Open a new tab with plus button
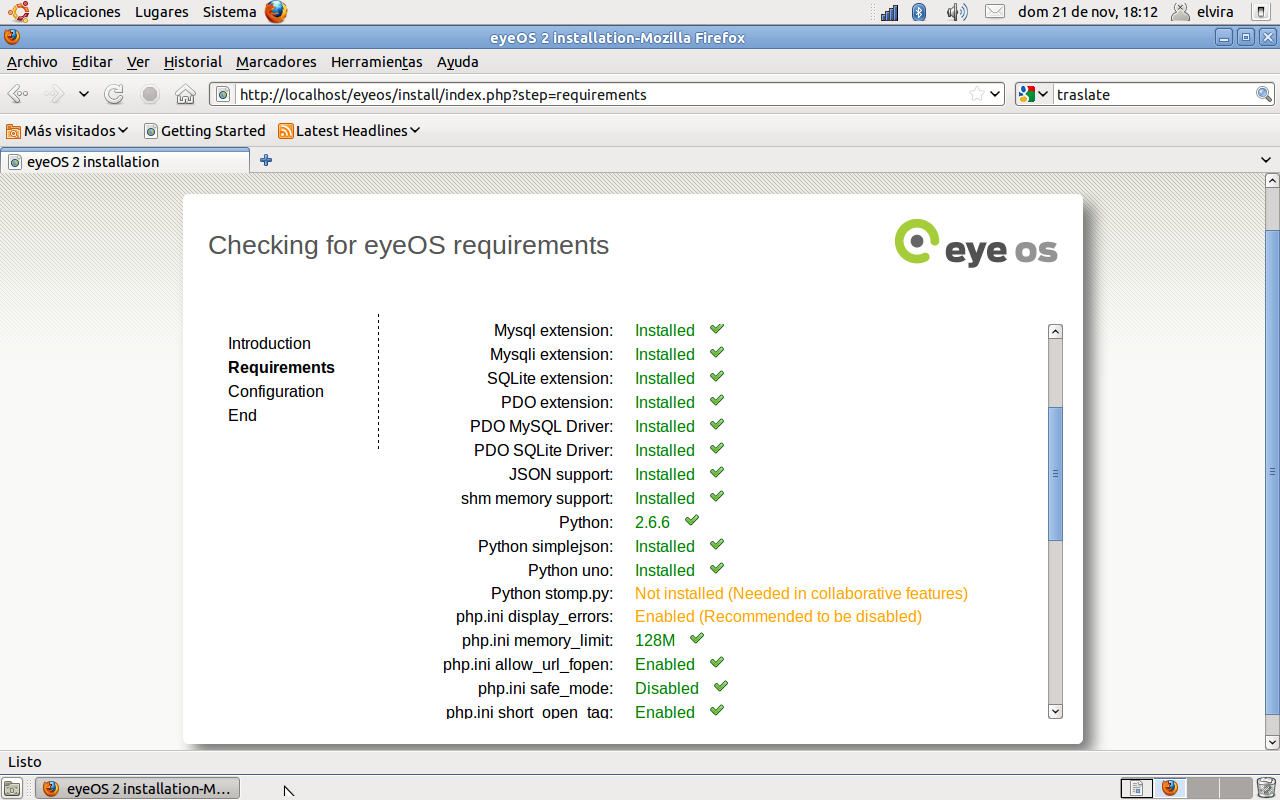The image size is (1280, 800). [266, 160]
